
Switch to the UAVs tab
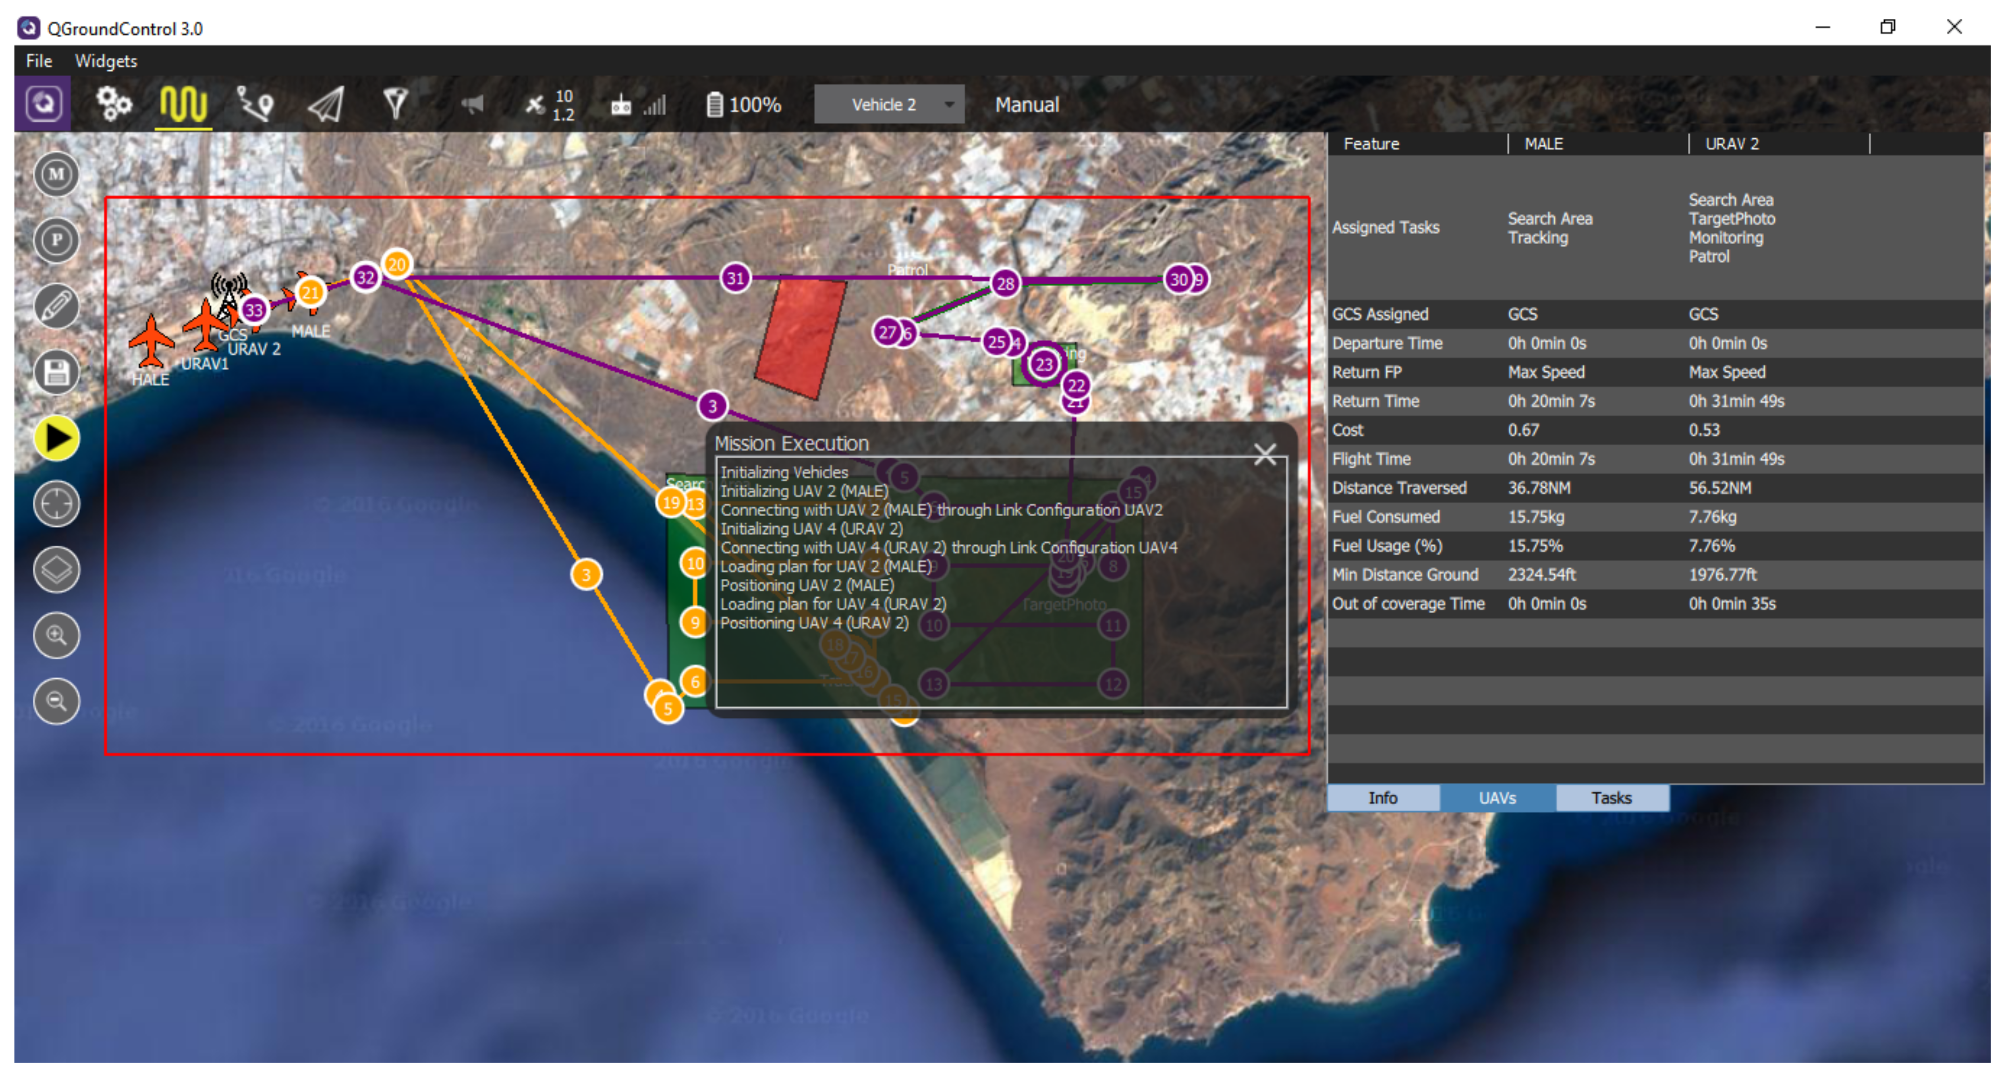pos(1497,797)
